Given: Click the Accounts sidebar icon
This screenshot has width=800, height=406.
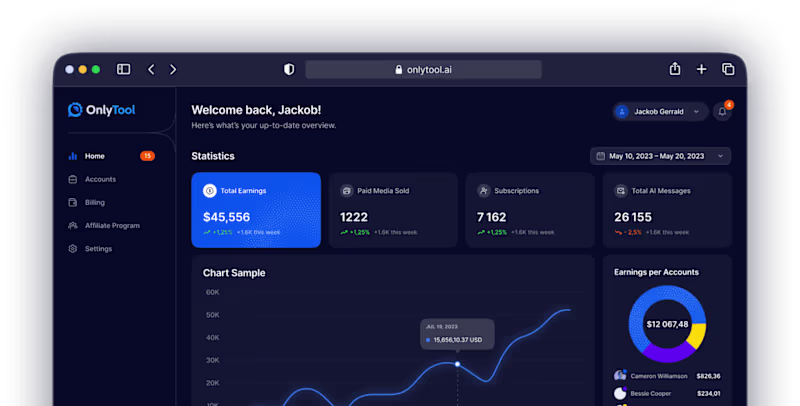Looking at the screenshot, I should pos(73,179).
